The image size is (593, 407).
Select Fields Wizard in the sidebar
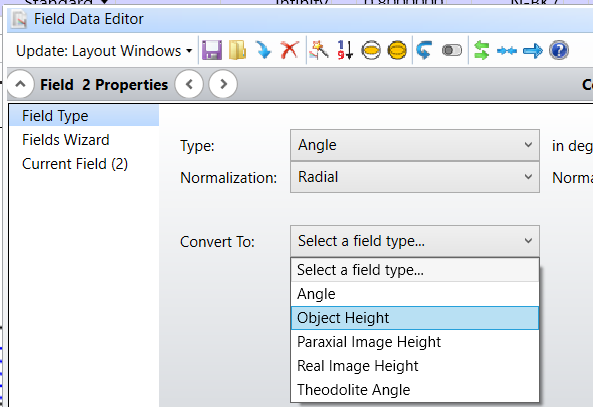[x=66, y=140]
